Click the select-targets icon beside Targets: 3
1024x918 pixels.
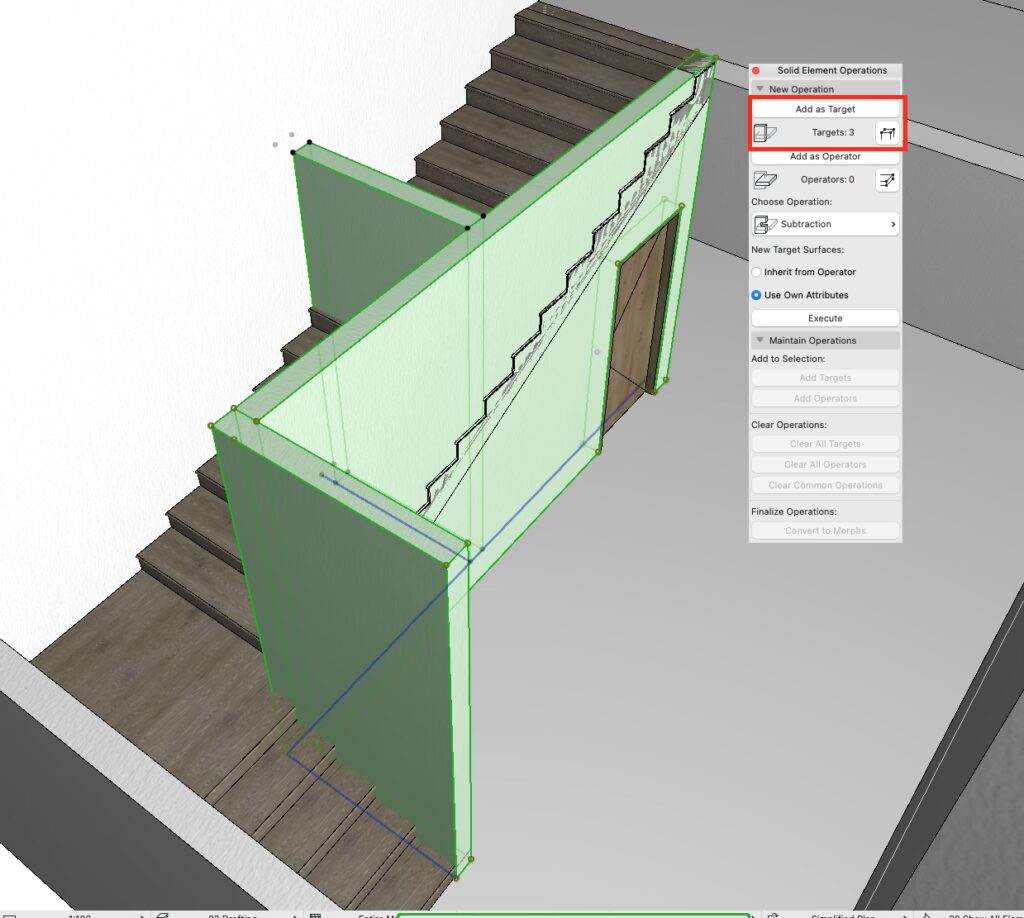pos(886,133)
